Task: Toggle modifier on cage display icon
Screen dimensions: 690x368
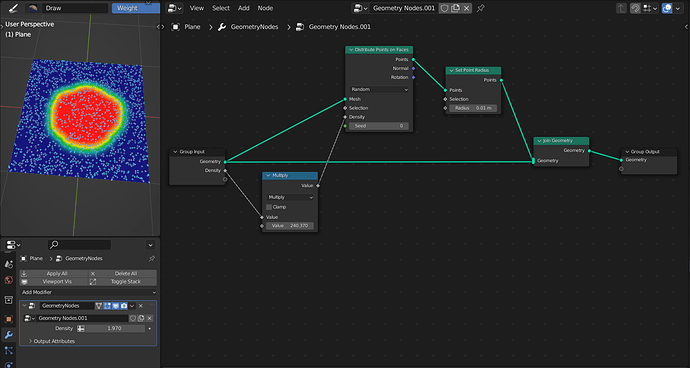Action: point(99,305)
